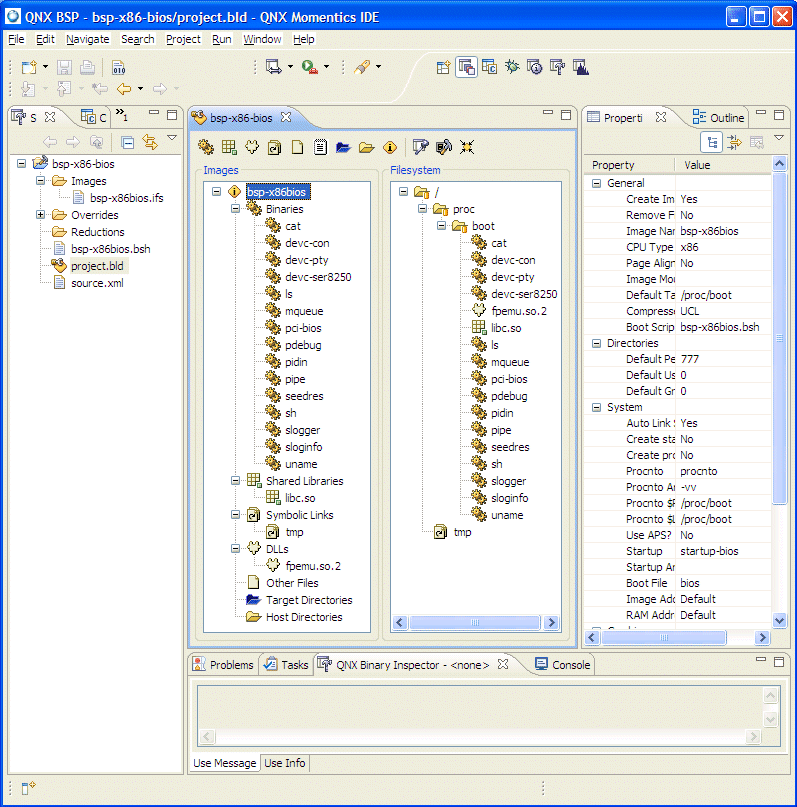The image size is (797, 807).
Task: Open the Debug perspective bug icon
Action: 511,67
